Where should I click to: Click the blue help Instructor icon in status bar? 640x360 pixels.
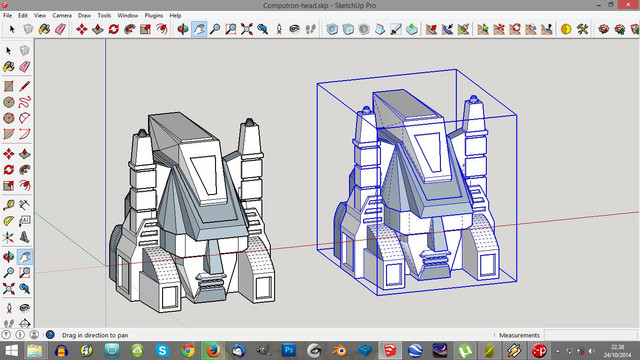50,335
